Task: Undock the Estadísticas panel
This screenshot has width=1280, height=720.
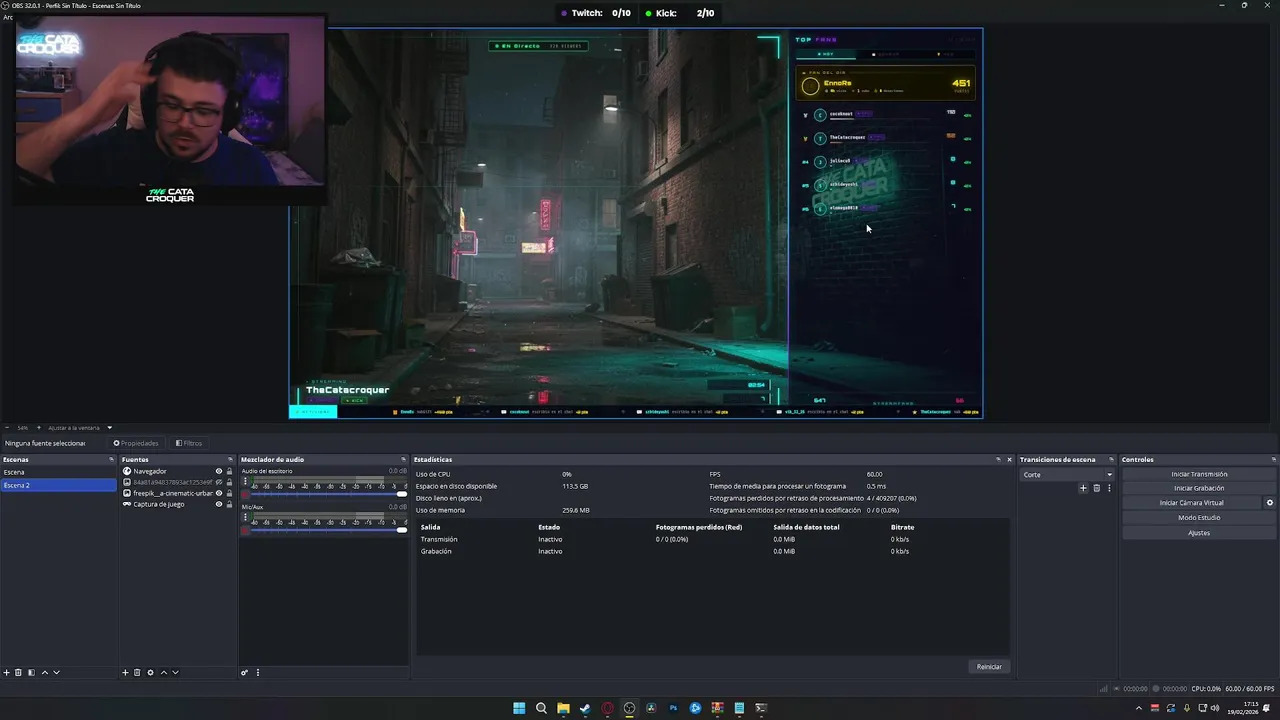Action: 998,460
